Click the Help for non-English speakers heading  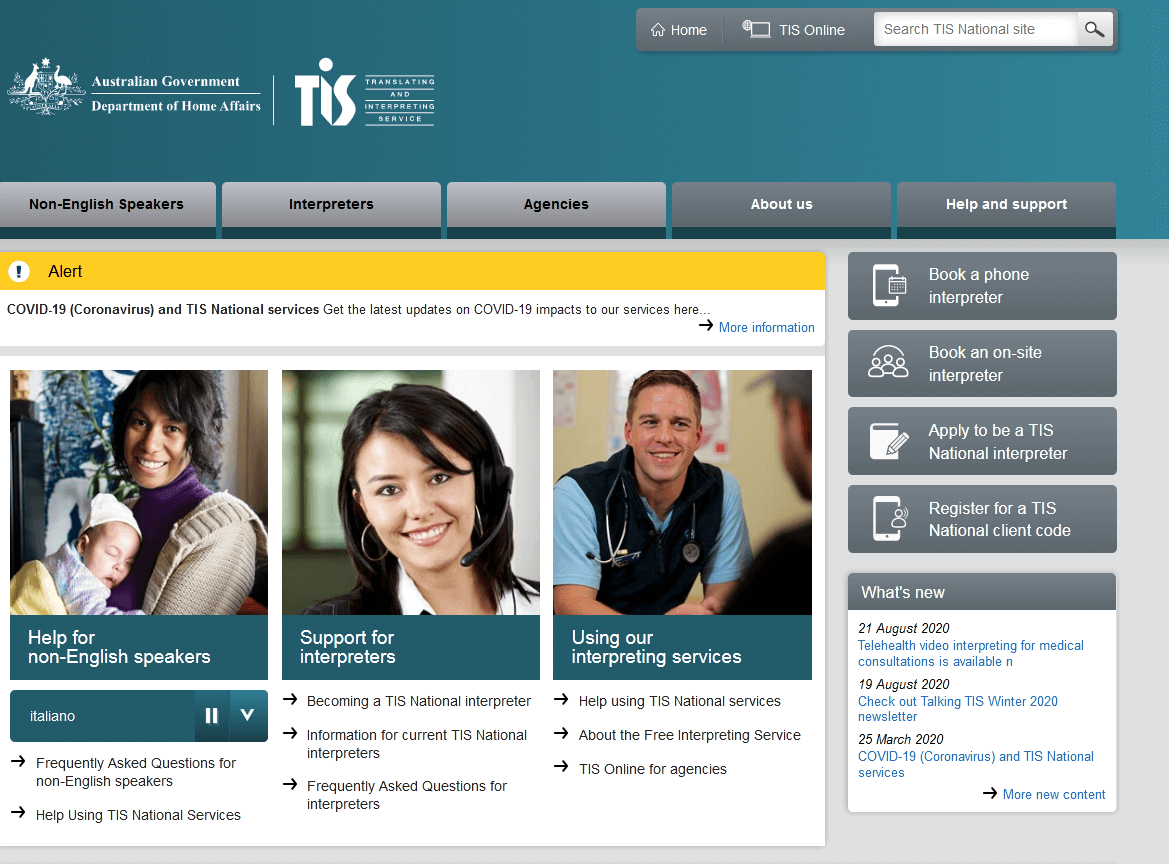(x=119, y=647)
